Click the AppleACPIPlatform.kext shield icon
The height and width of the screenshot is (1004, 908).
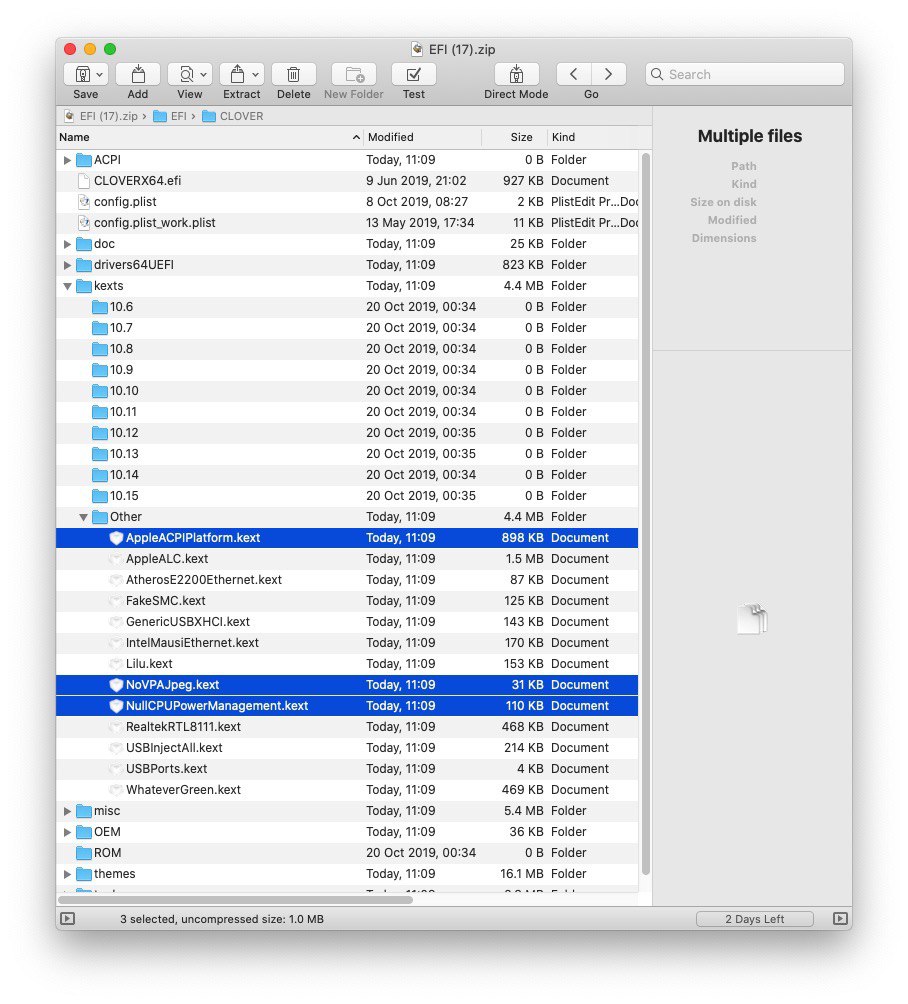(116, 538)
